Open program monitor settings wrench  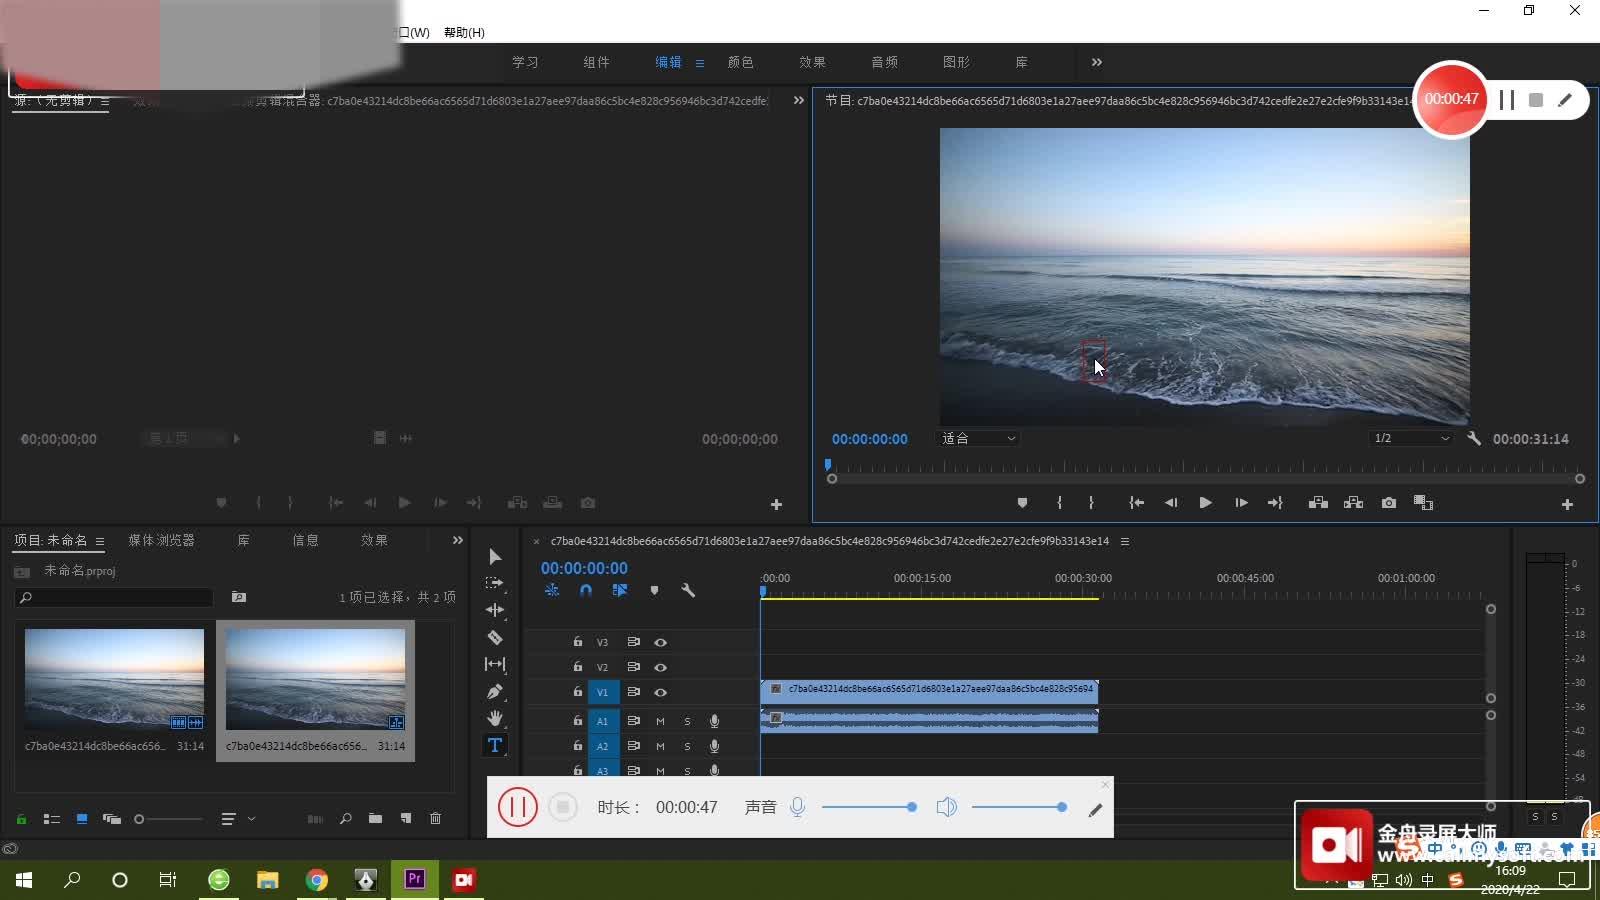(1474, 438)
